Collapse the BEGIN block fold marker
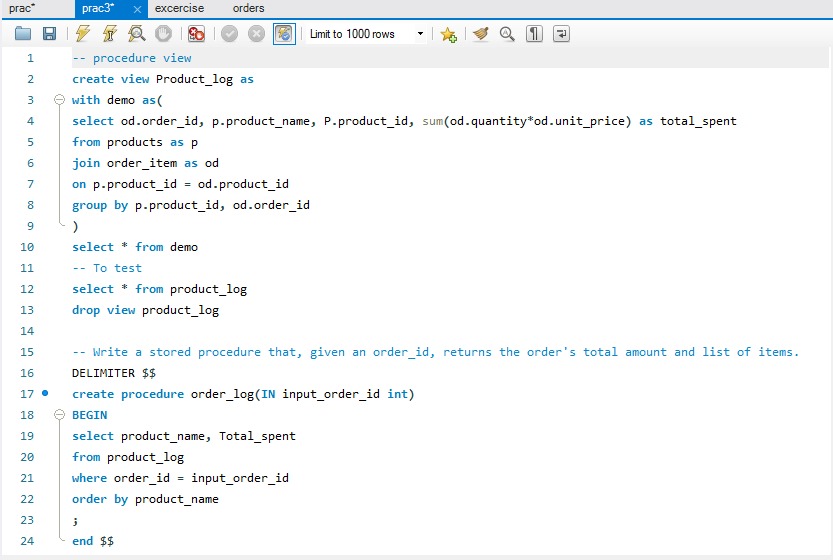The width and height of the screenshot is (833, 560). [60, 414]
